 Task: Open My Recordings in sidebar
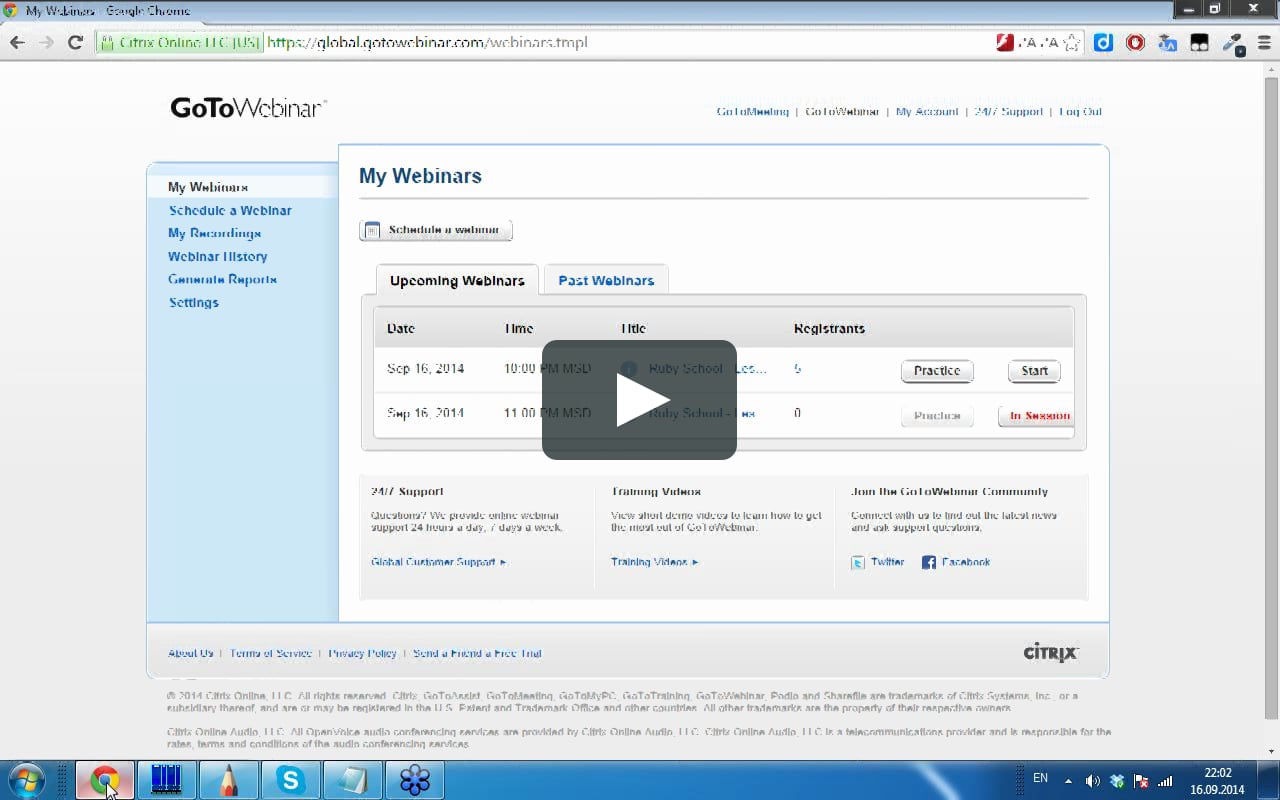(214, 233)
